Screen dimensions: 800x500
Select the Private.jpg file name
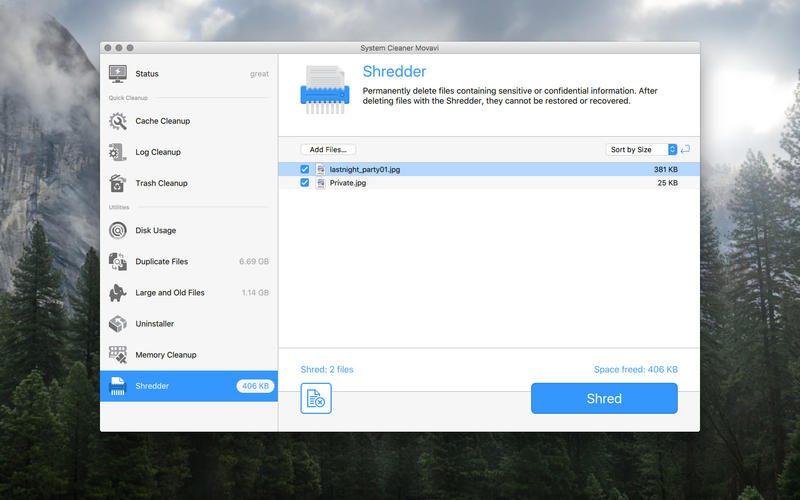coord(348,183)
